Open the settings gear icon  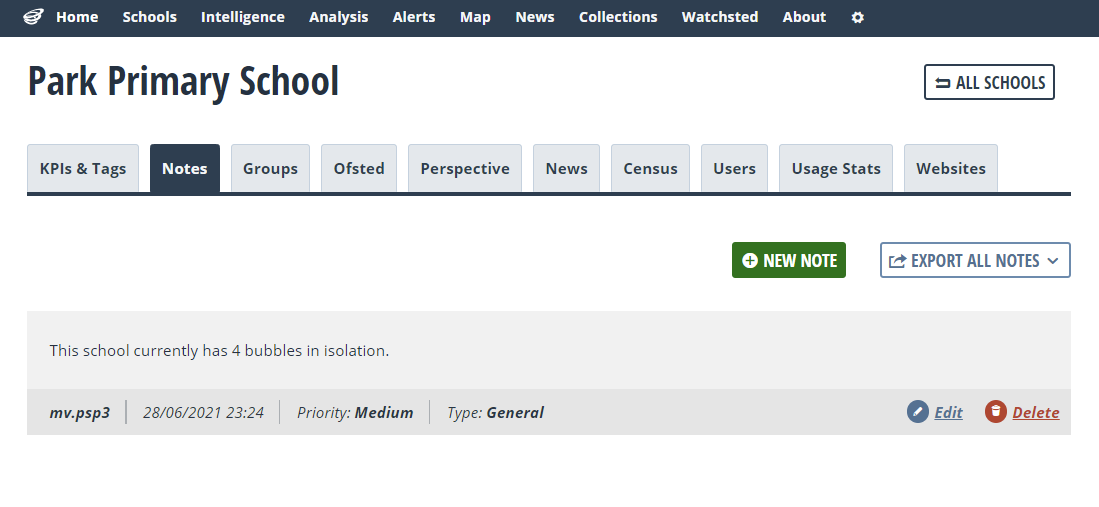click(x=857, y=18)
